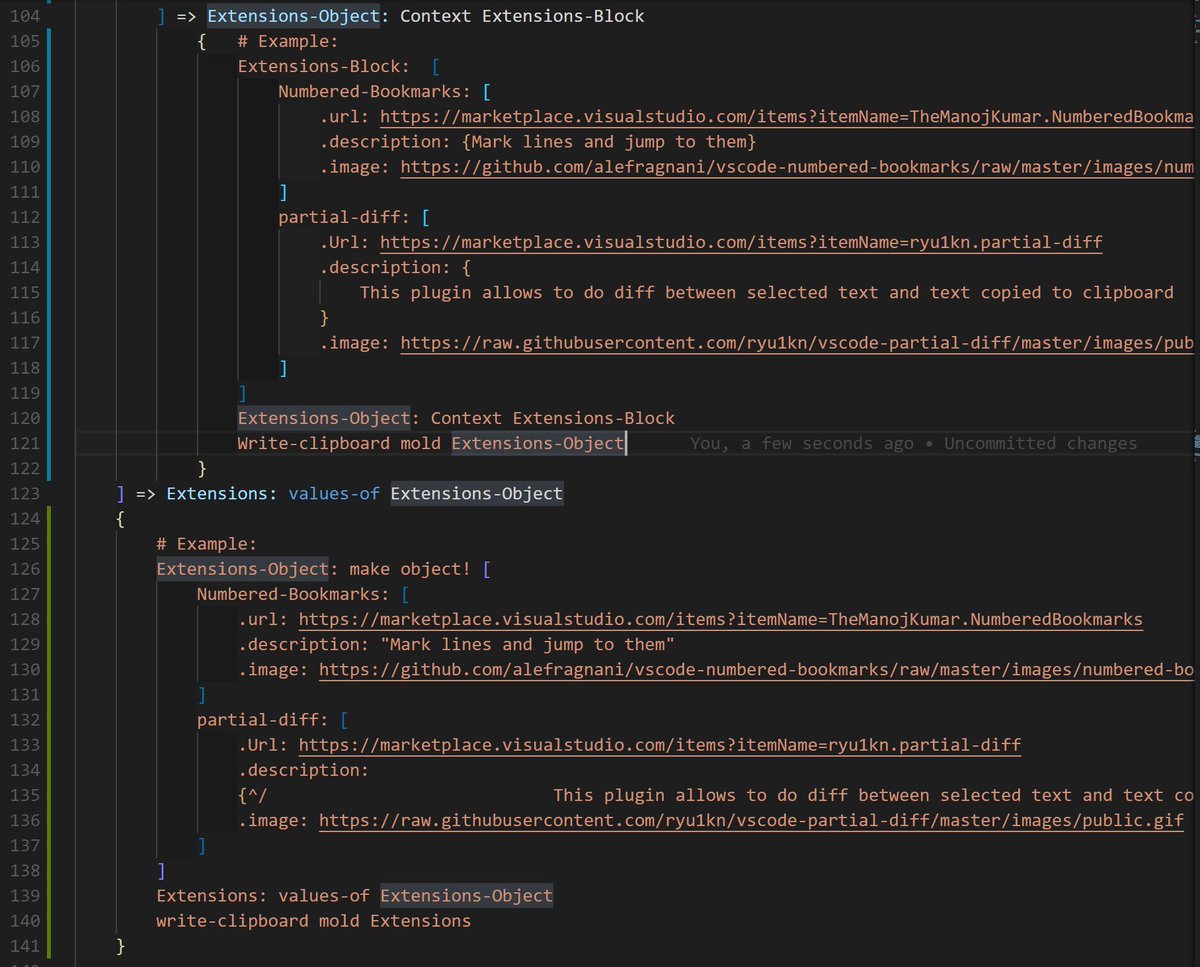Screen dimensions: 1200x967
Task: Open the partial-diff marketplace URL on line 113
Action: click(x=742, y=243)
